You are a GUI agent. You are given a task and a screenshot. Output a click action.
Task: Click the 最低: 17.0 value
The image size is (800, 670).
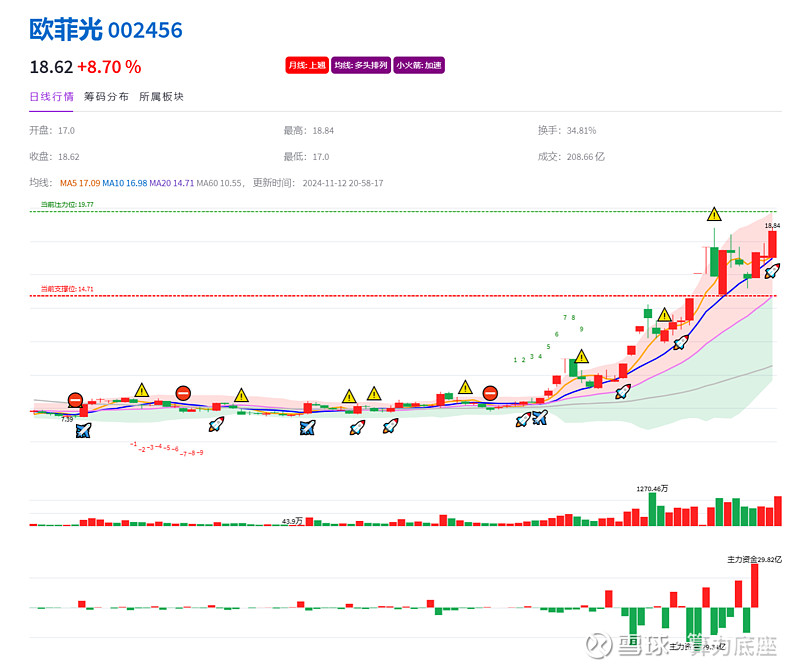306,157
